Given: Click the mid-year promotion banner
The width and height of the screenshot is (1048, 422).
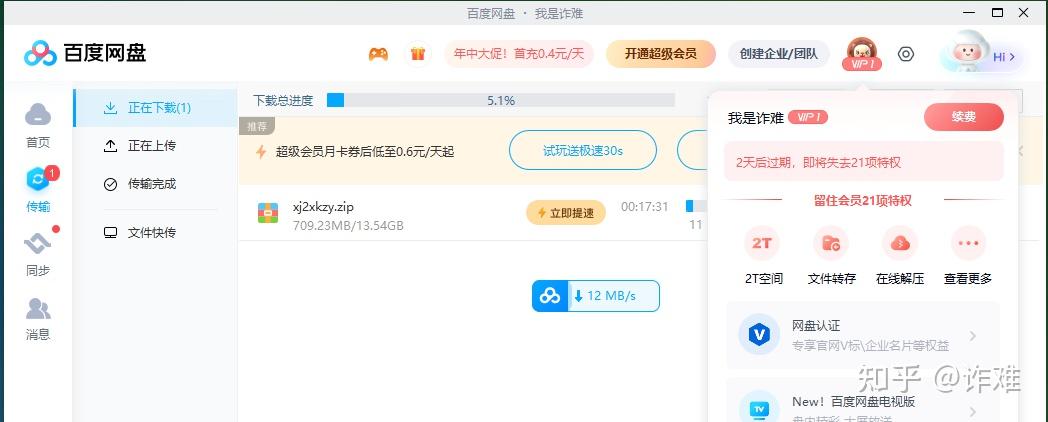Looking at the screenshot, I should pyautogui.click(x=518, y=54).
